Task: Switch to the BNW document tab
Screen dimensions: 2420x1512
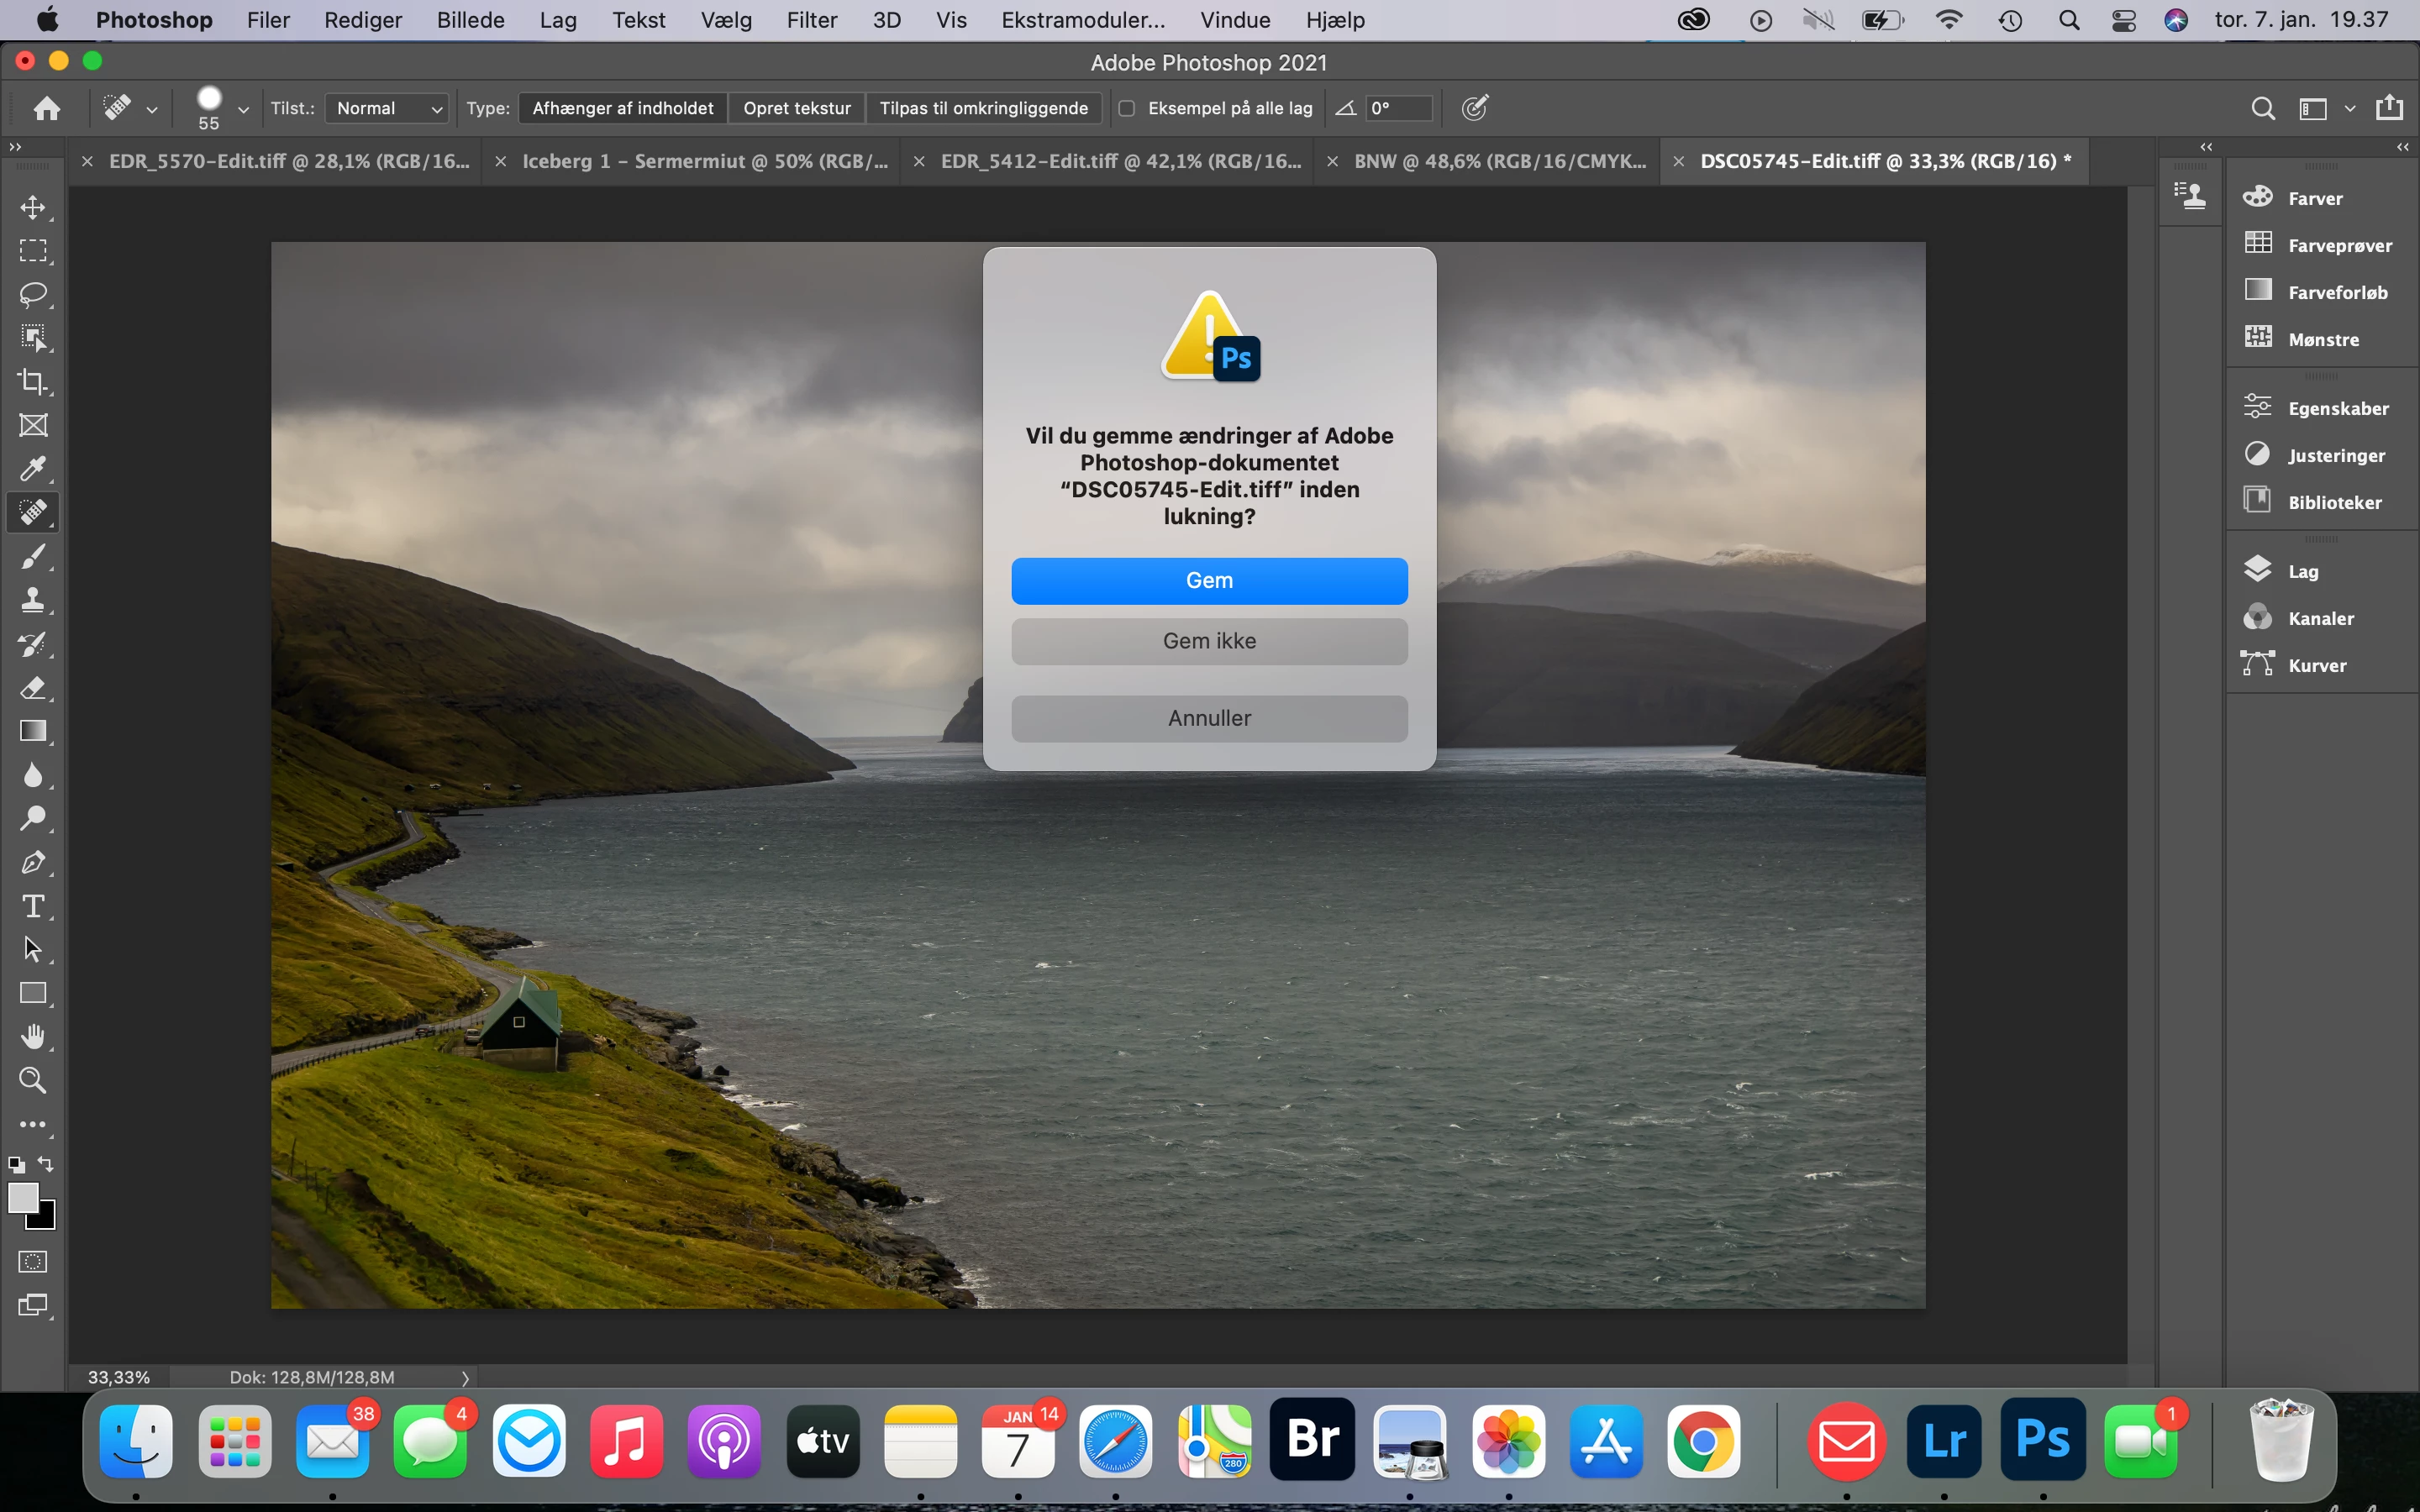Action: (1498, 161)
